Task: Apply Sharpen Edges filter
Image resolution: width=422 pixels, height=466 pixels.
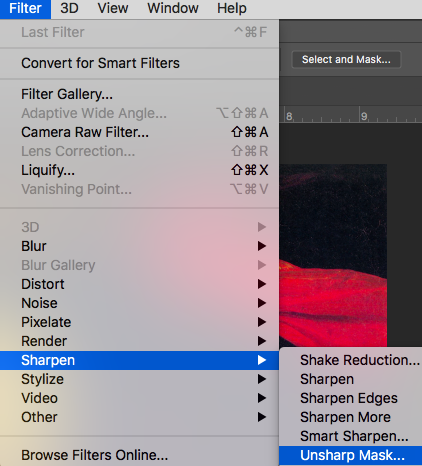Action: coord(350,398)
